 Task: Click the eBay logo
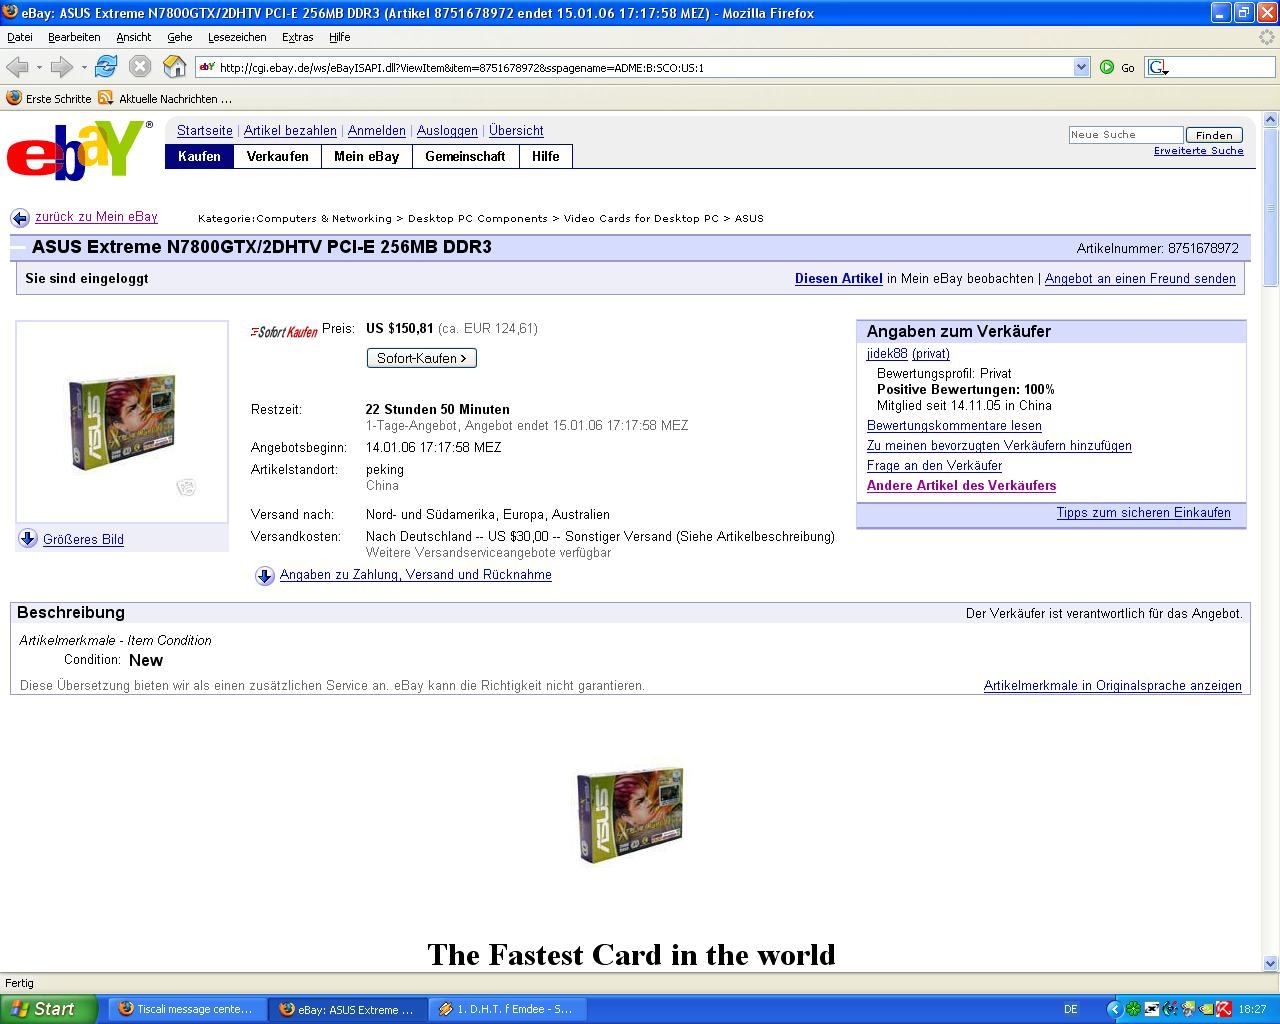click(x=80, y=150)
